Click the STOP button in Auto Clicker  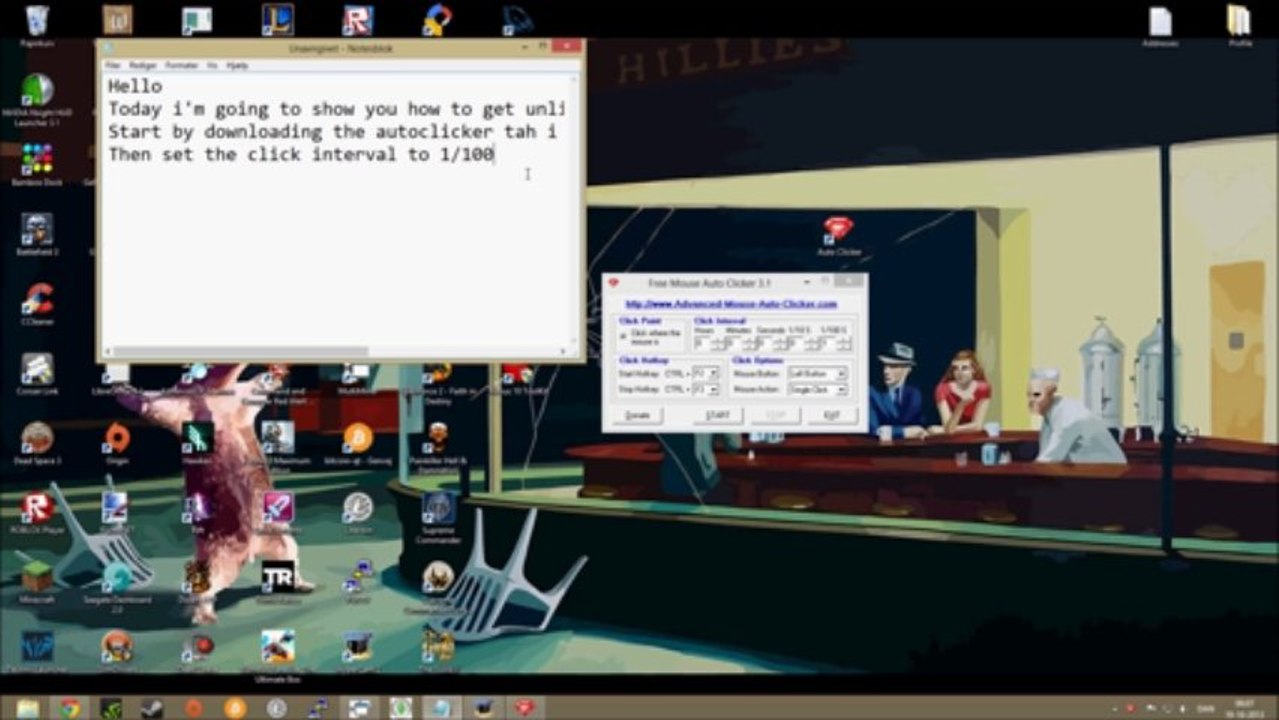pyautogui.click(x=775, y=415)
